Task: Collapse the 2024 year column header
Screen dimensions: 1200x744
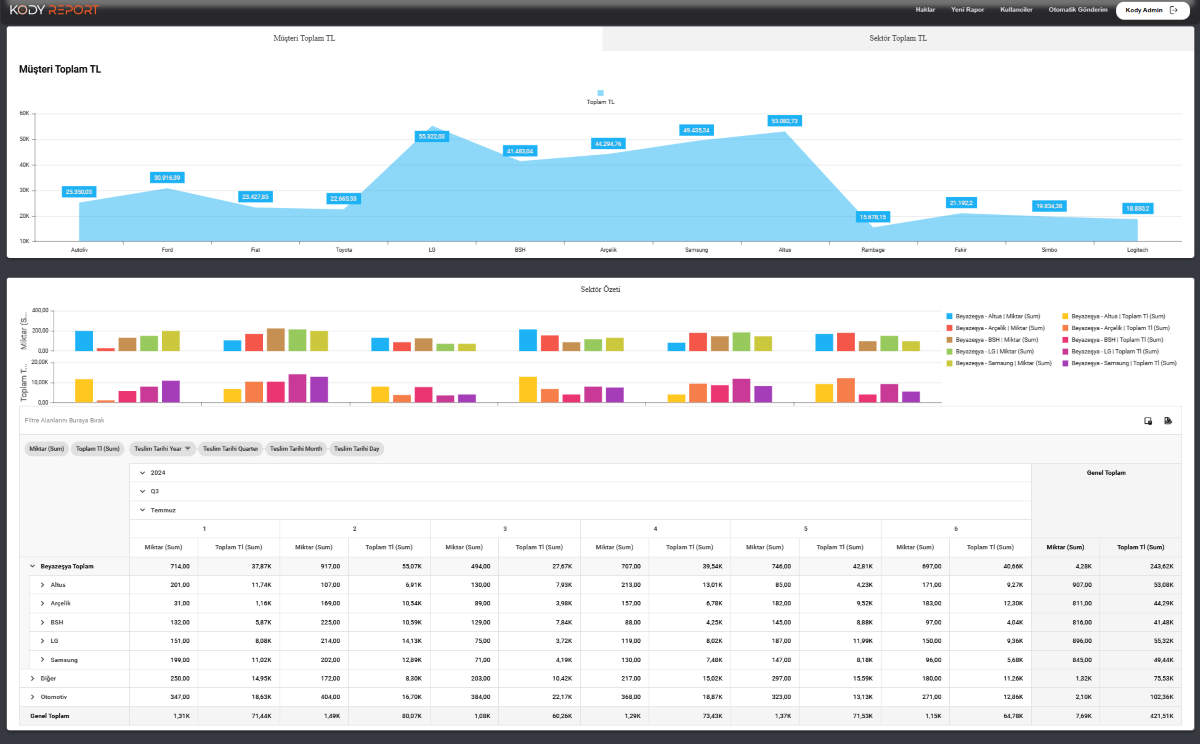Action: (142, 473)
